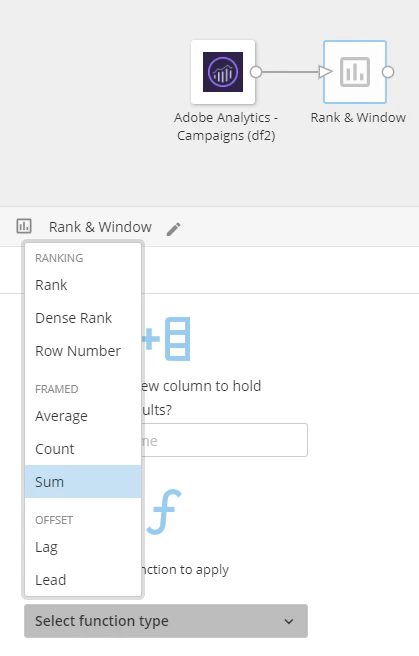The image size is (419, 656).
Task: Click the Adobe Analytics node icon
Action: 223,72
